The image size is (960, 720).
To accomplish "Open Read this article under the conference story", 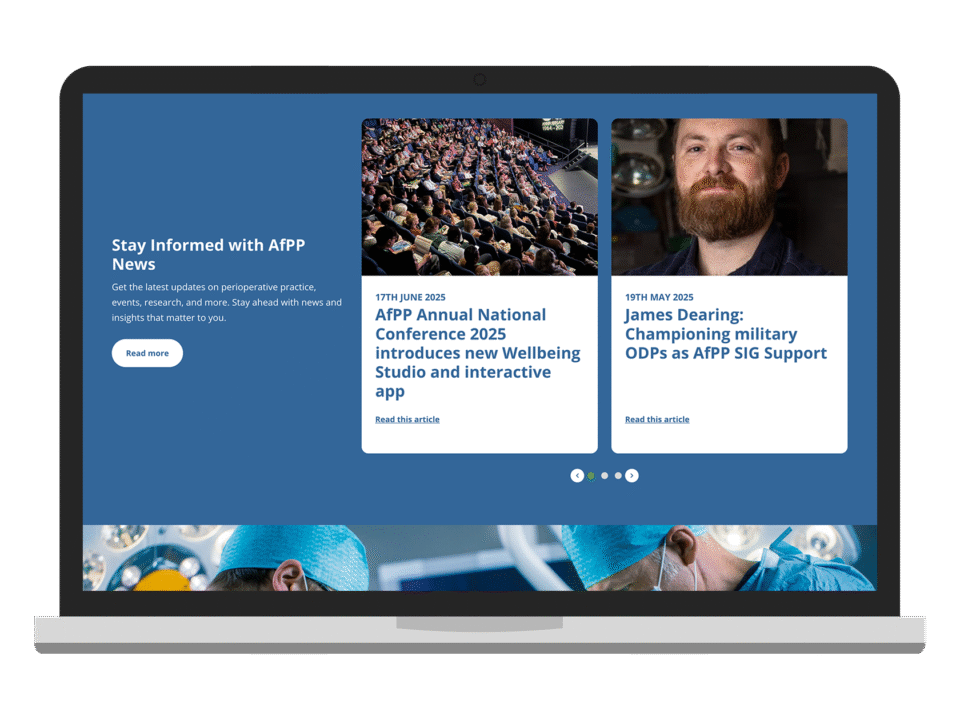I will (407, 419).
